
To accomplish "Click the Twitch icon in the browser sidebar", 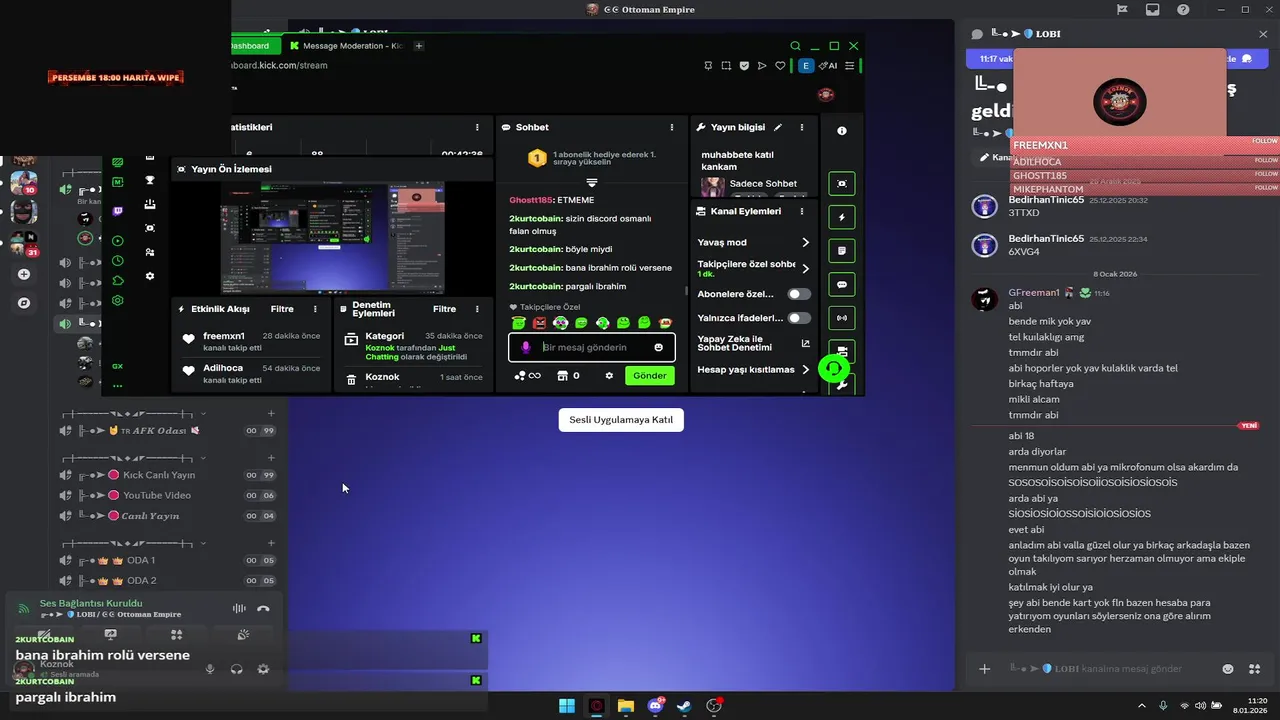I will pyautogui.click(x=118, y=211).
